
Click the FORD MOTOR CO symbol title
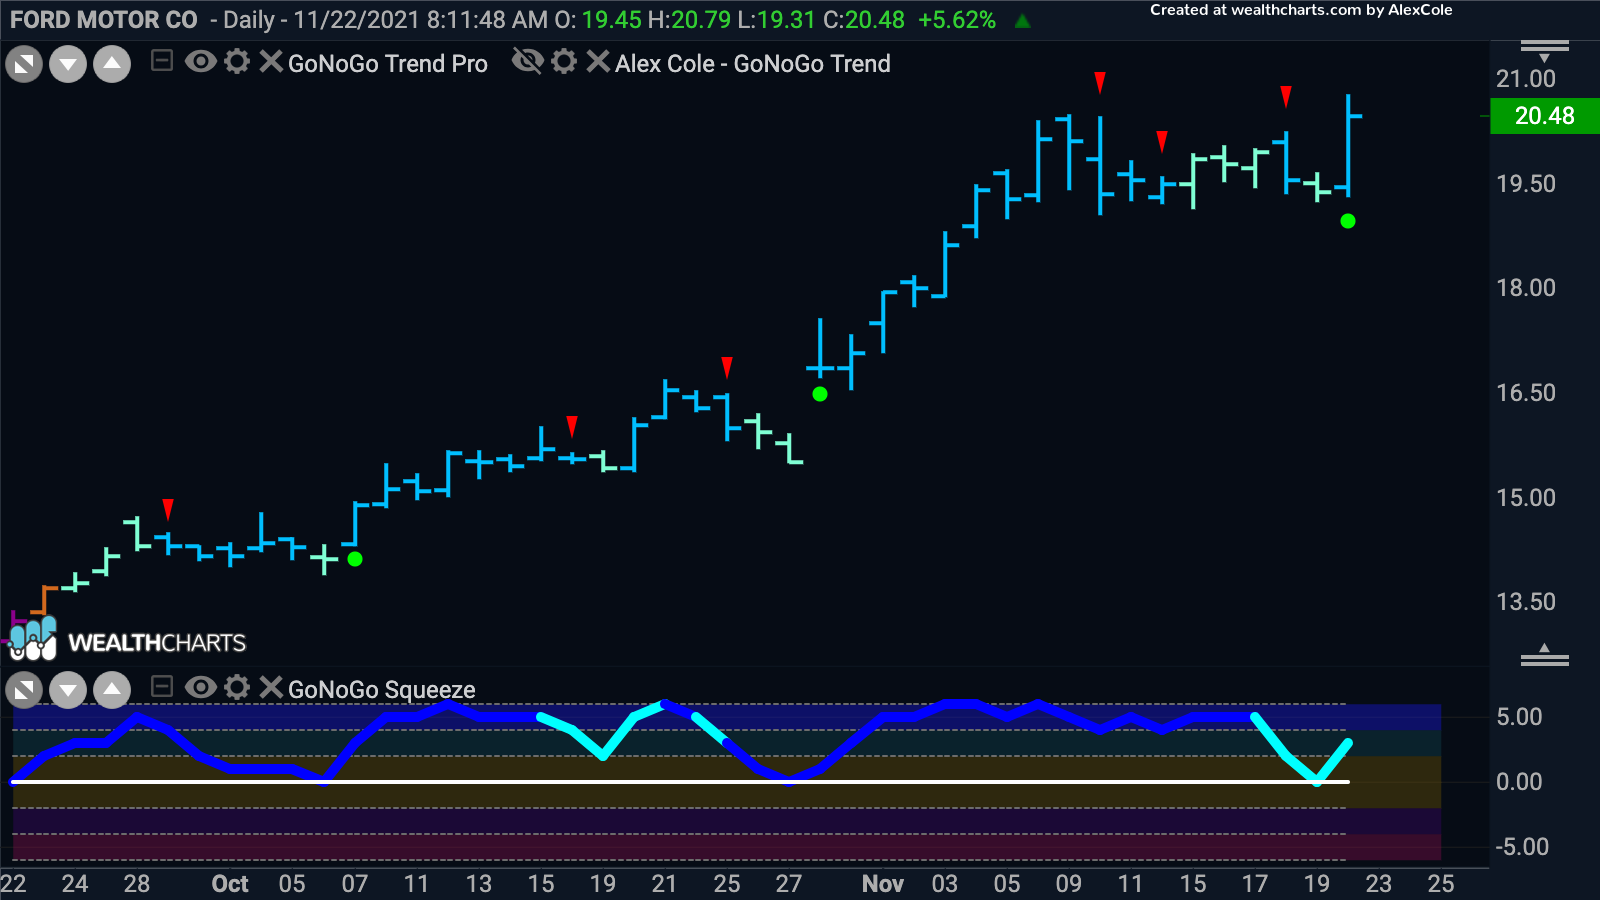coord(104,20)
